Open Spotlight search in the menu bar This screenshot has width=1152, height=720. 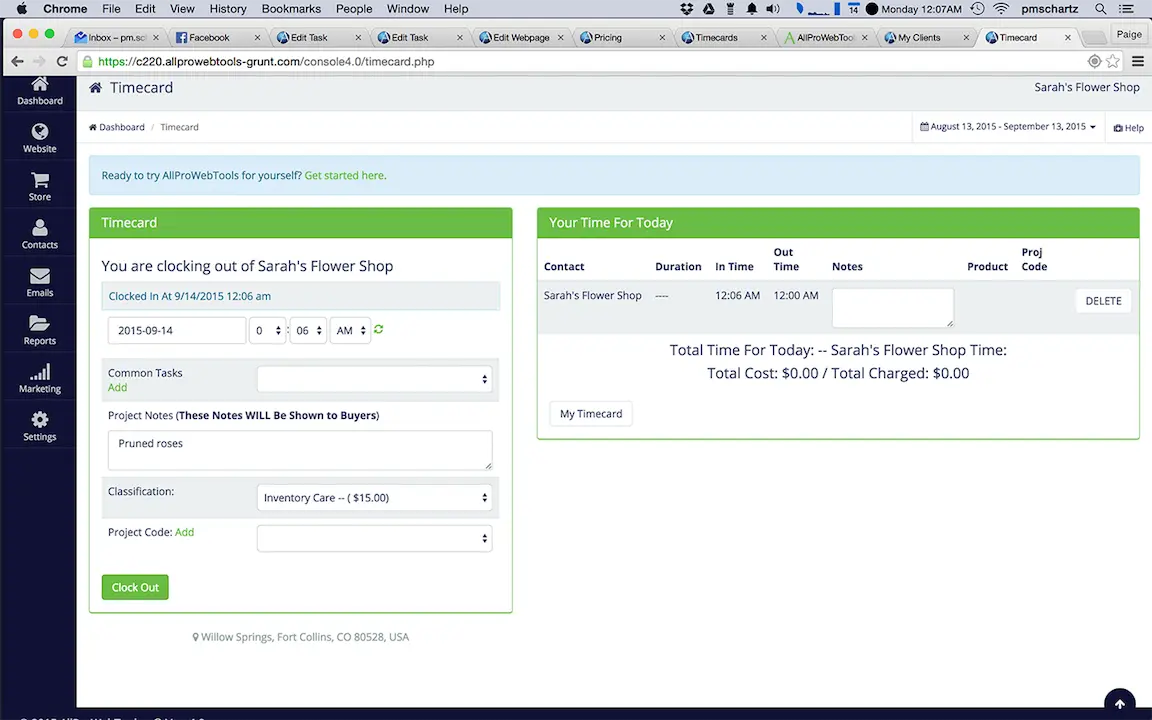coord(1100,9)
